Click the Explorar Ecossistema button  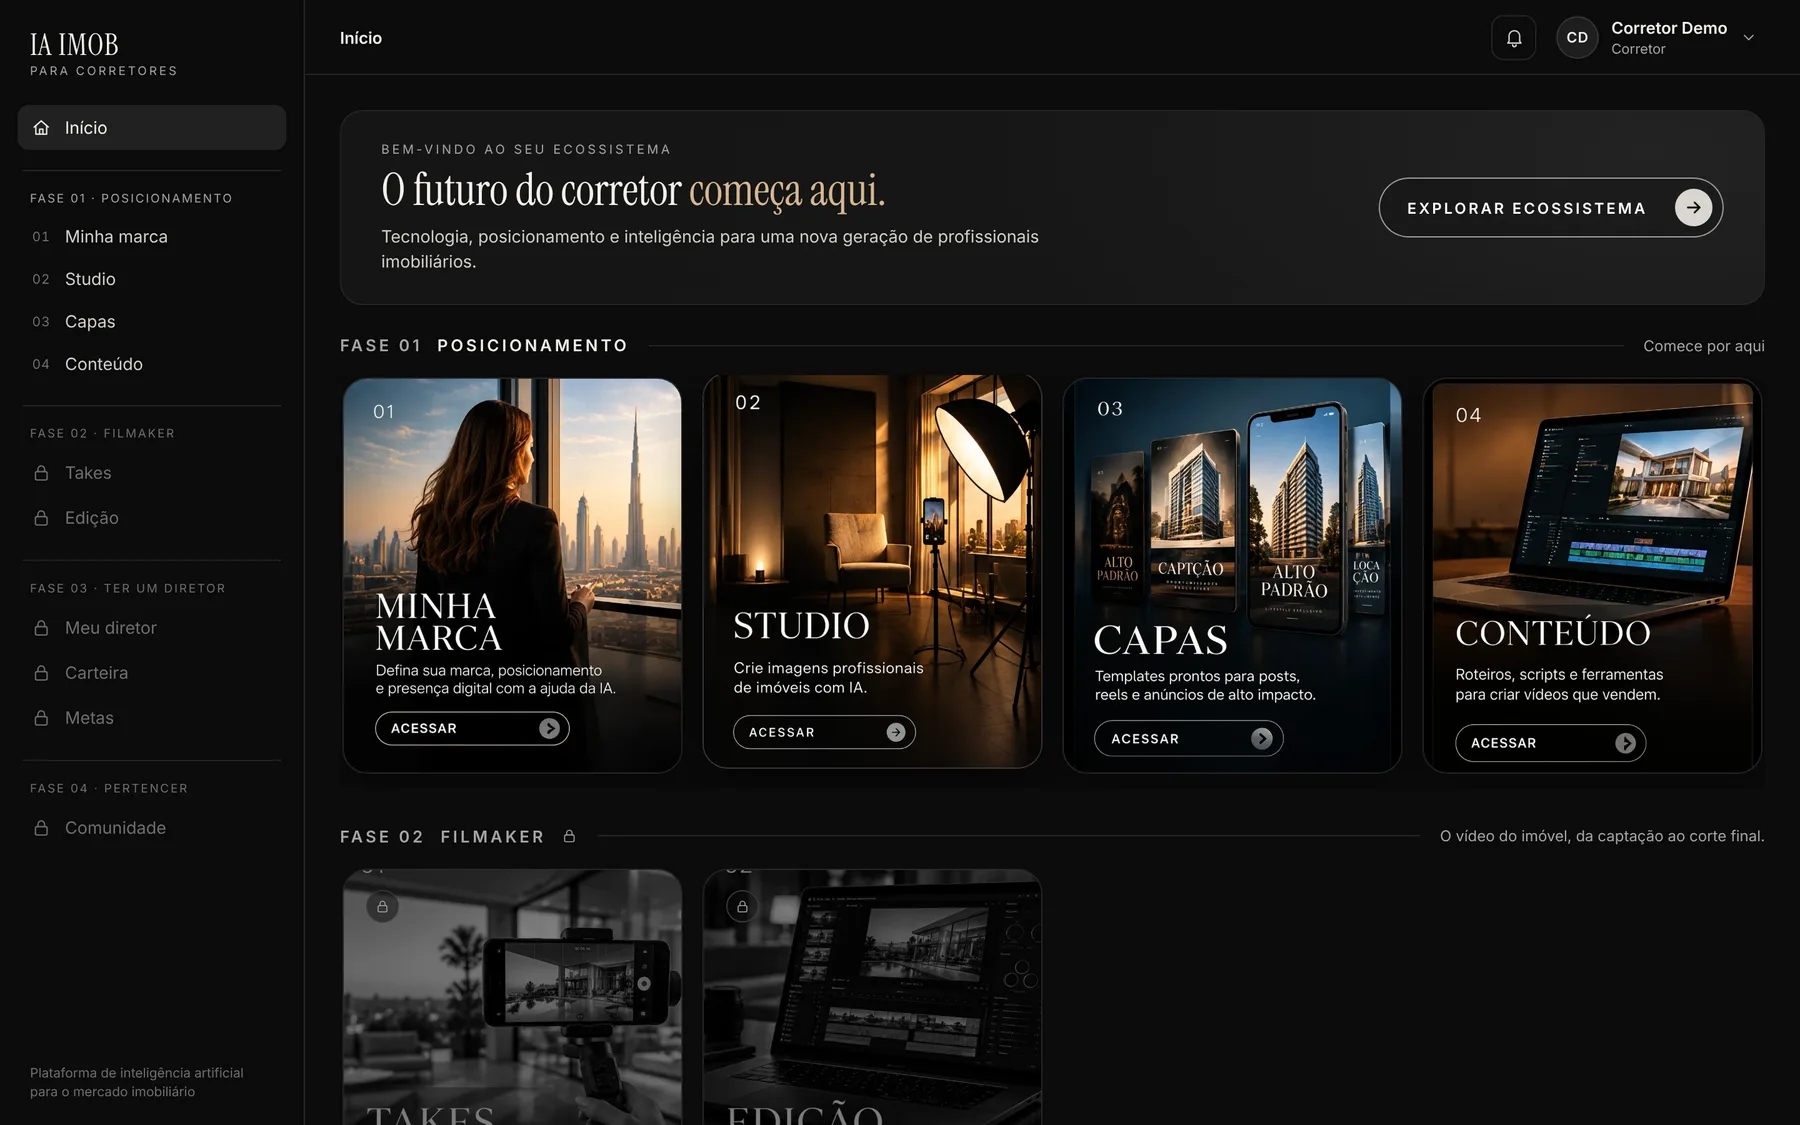(1550, 208)
